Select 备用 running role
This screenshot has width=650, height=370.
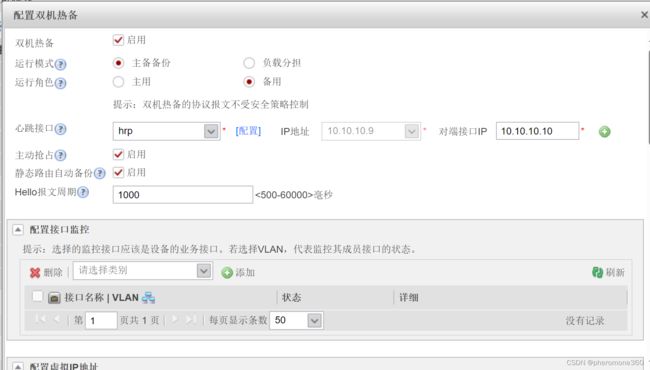pyautogui.click(x=249, y=82)
